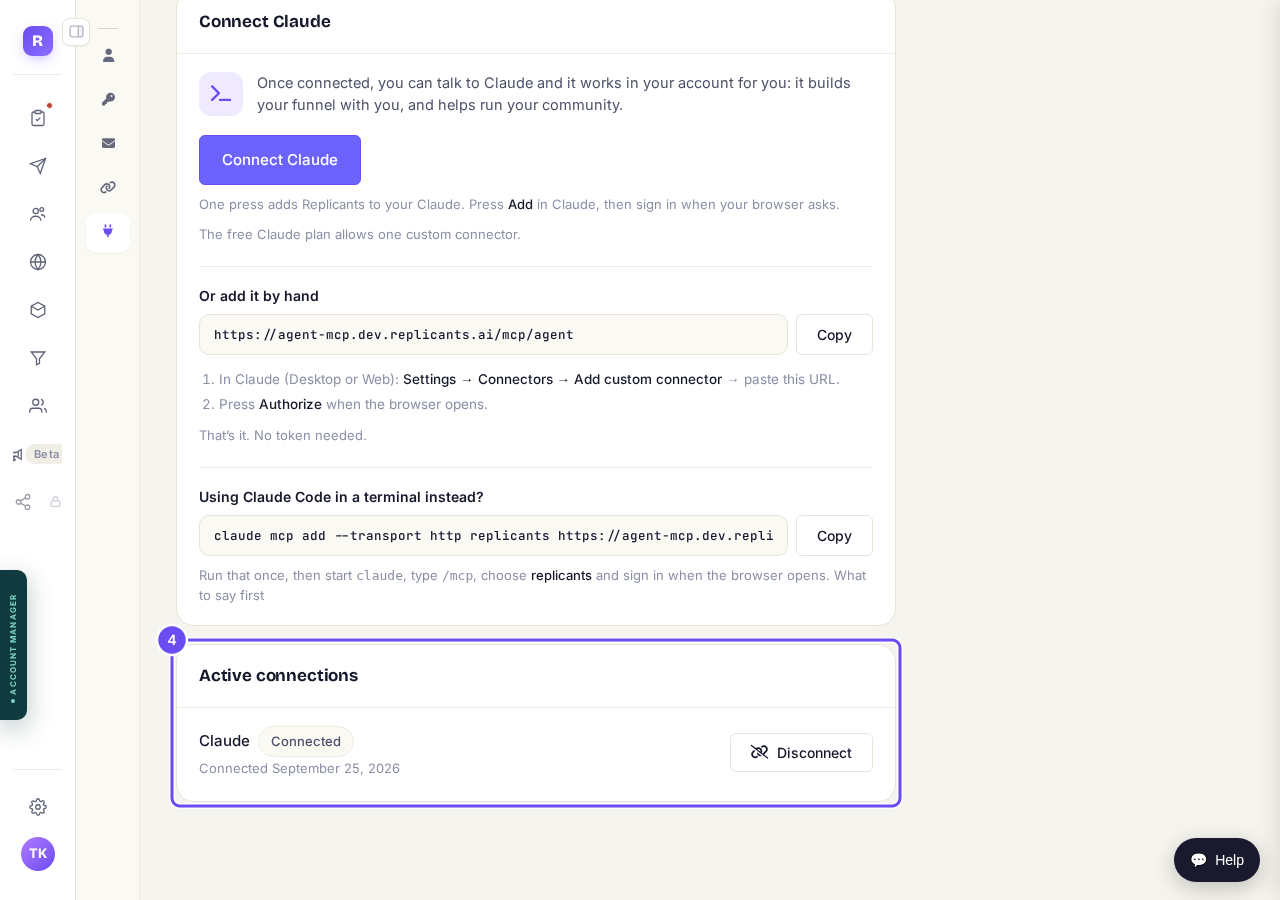Click 'The free Claude plan allows one custom connector.' text
1280x900 pixels.
pos(360,234)
